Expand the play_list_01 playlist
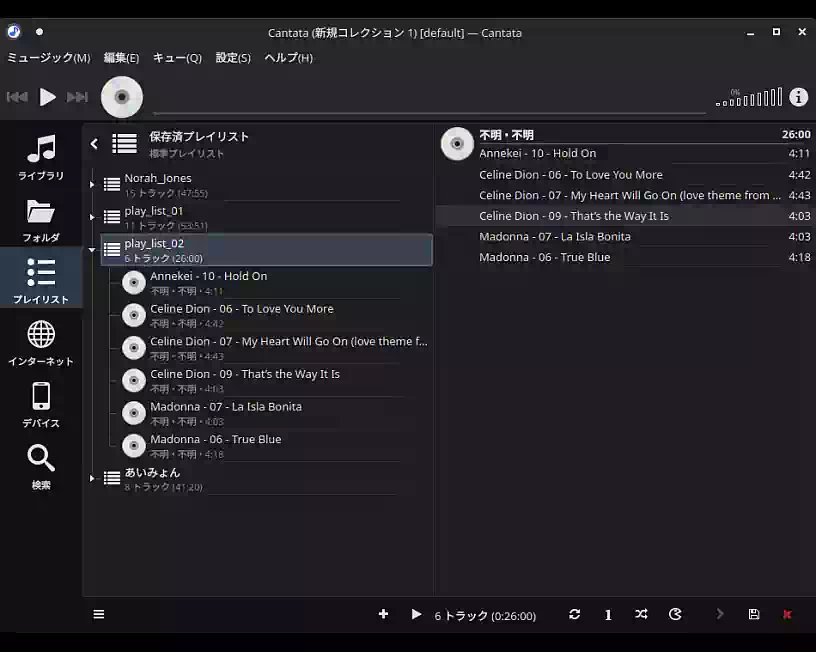The image size is (816, 652). tap(92, 217)
